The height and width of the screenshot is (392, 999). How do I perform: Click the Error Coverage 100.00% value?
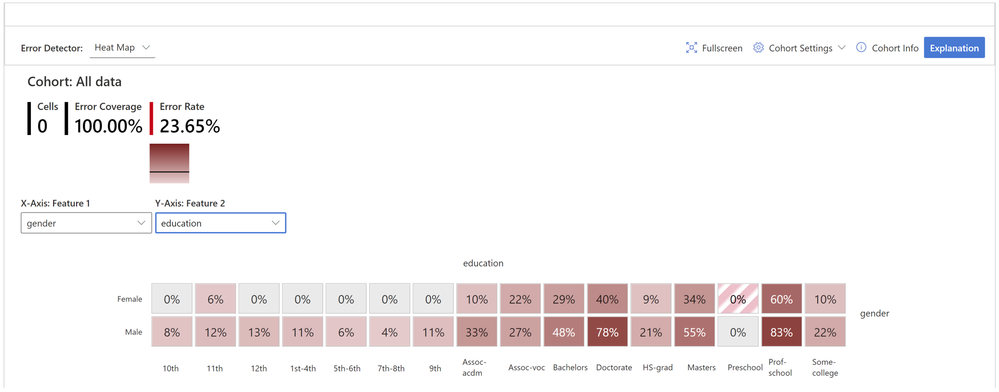(x=108, y=126)
